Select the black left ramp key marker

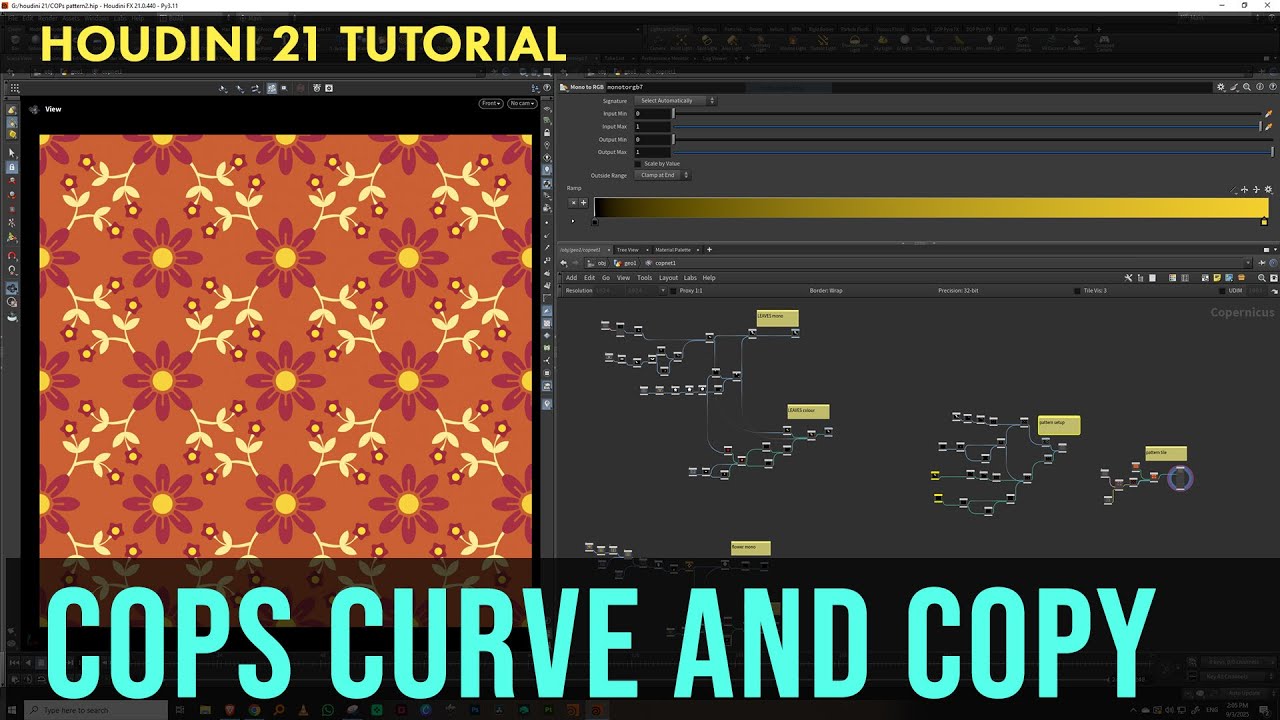point(595,222)
